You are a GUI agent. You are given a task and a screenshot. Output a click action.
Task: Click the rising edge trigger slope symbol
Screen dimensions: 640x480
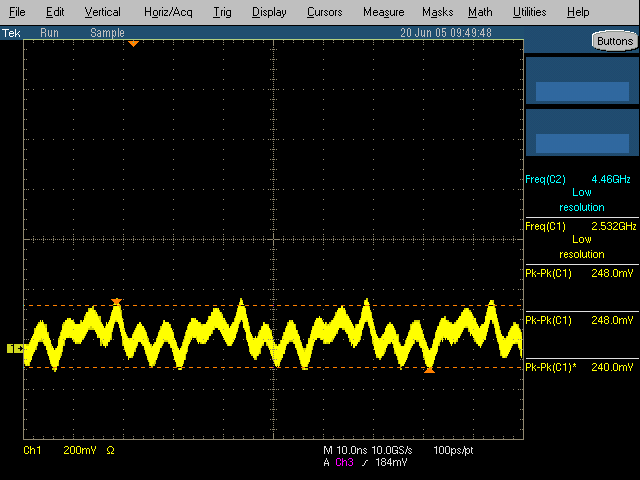pos(364,462)
